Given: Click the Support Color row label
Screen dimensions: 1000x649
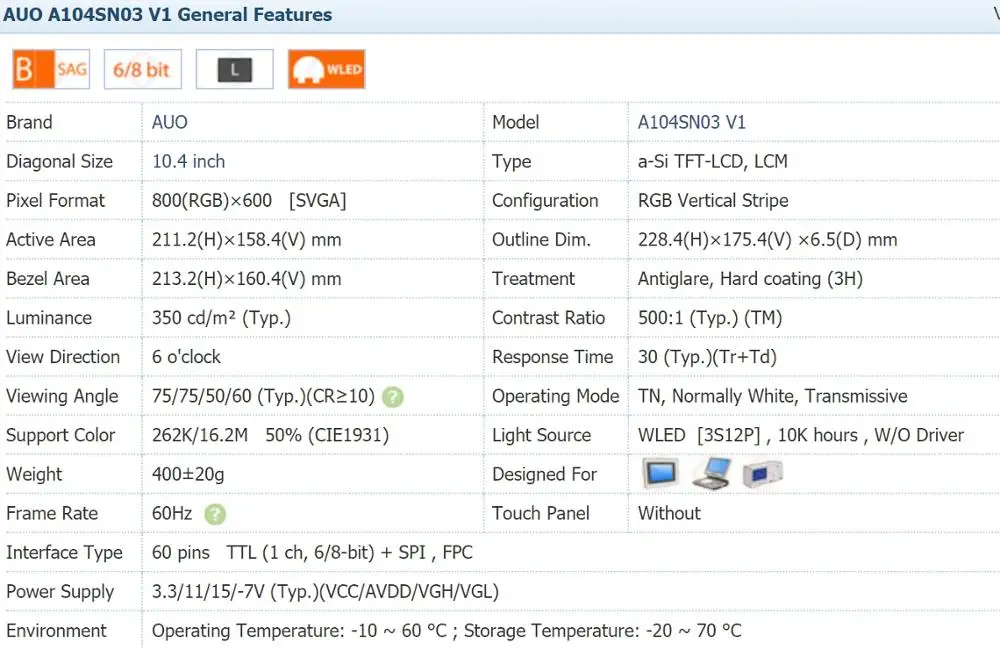Looking at the screenshot, I should 61,435.
